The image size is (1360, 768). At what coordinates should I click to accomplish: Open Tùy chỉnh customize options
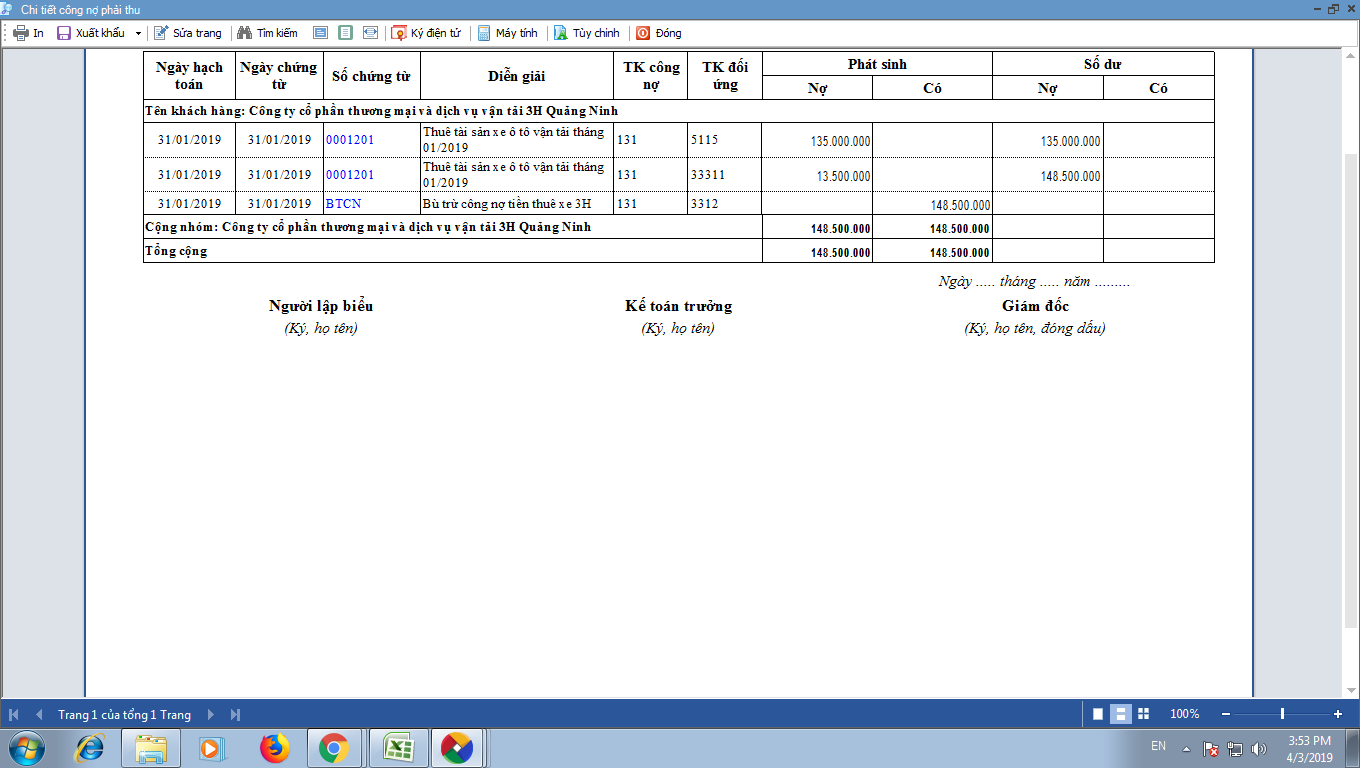tap(587, 33)
